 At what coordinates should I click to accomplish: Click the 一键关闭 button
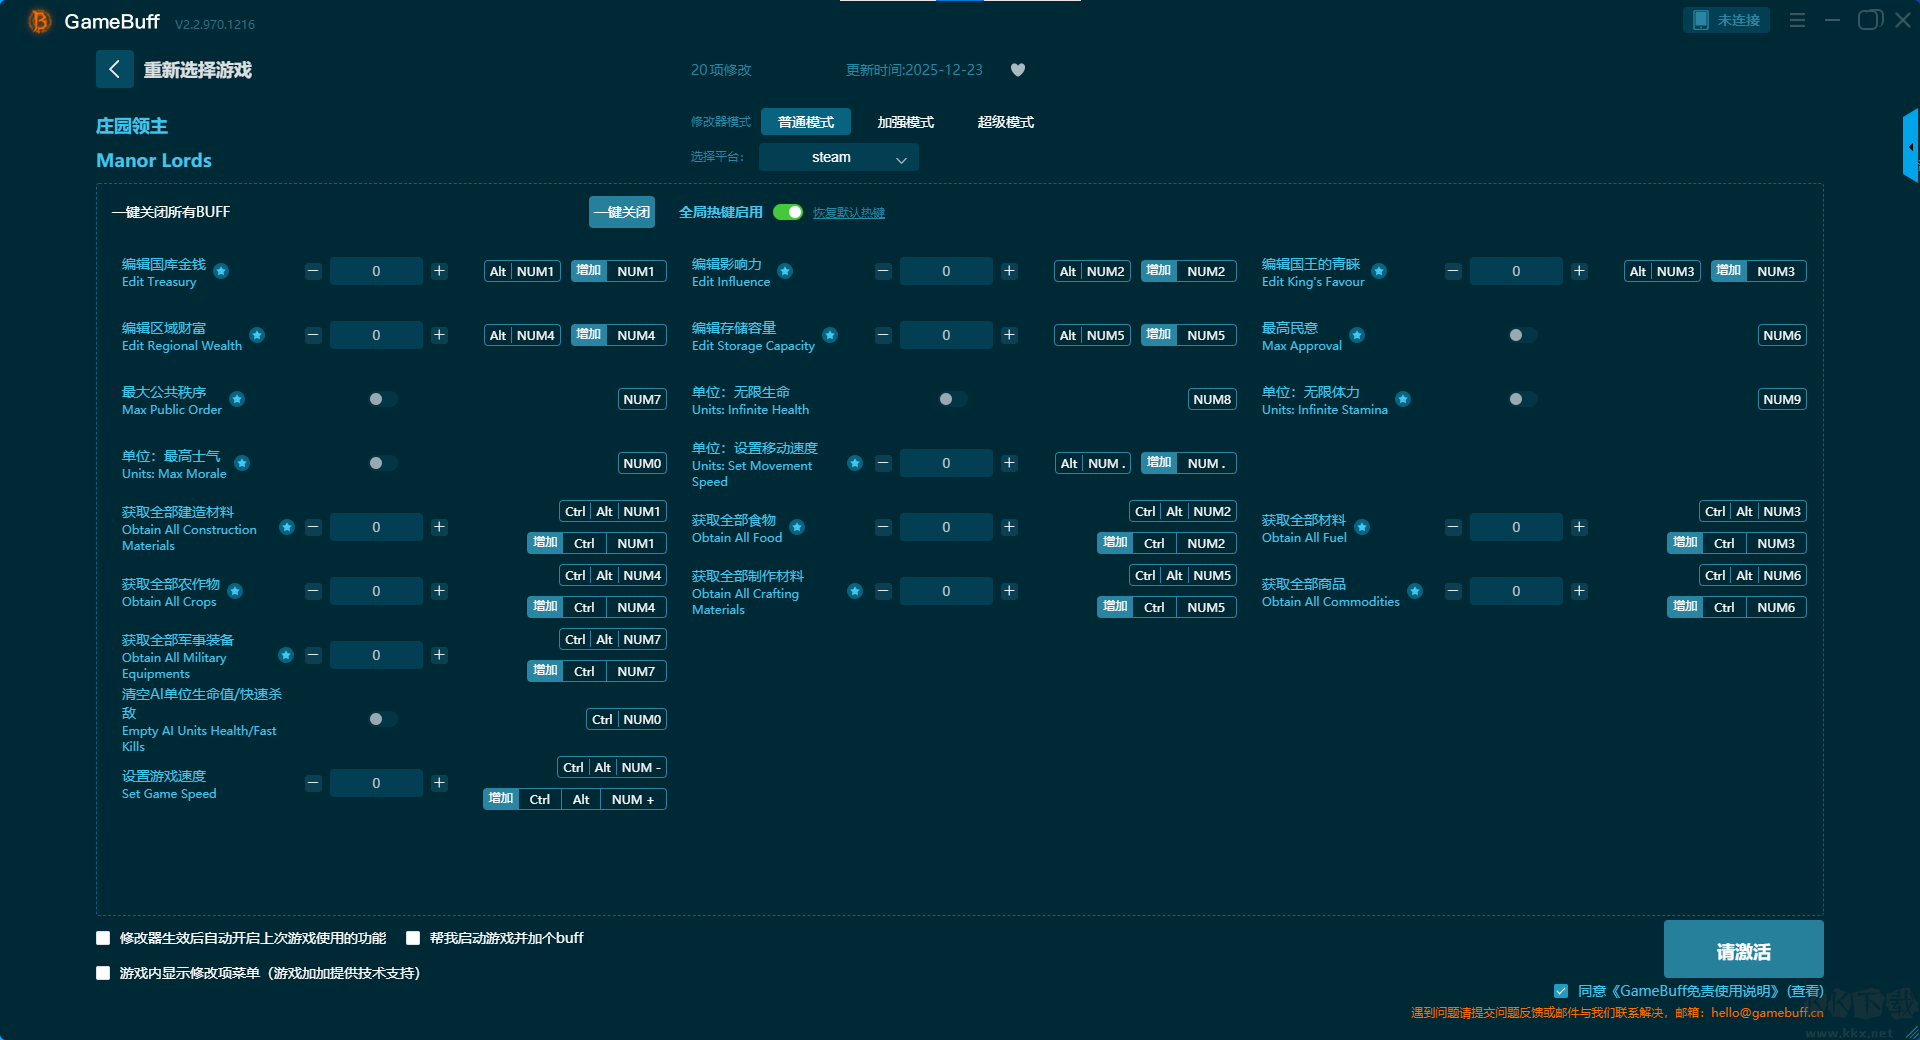pyautogui.click(x=622, y=212)
